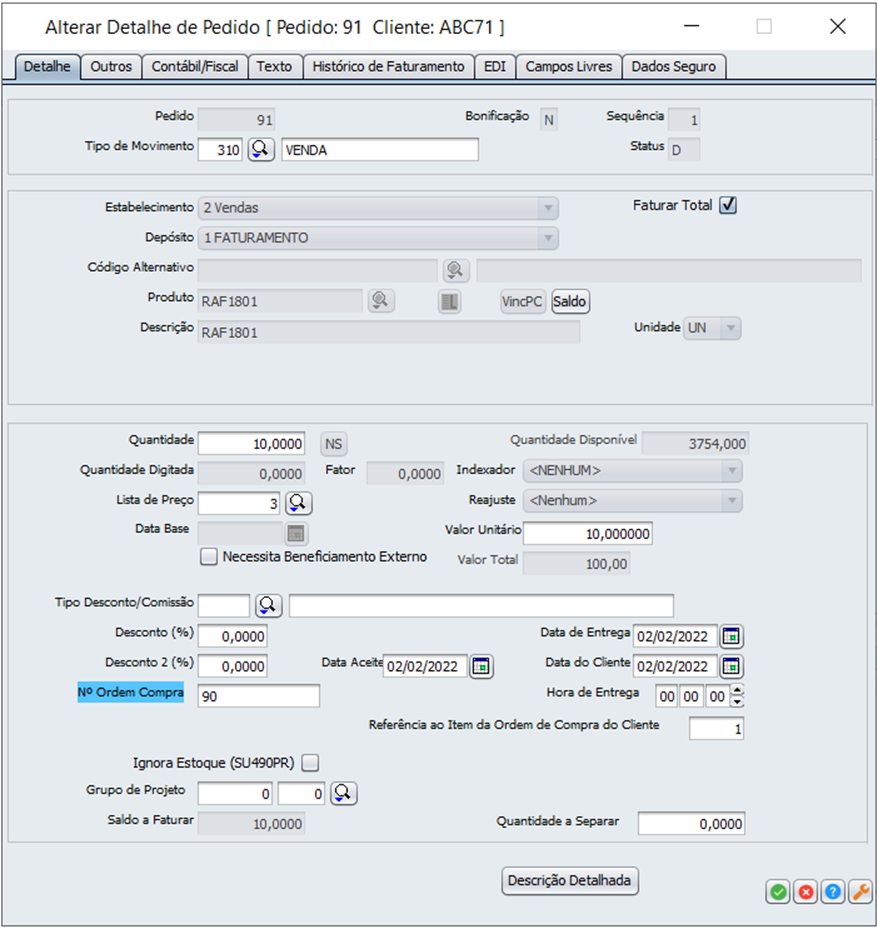Decrease Hora de Entrega with down arrow
This screenshot has width=878, height=929.
pos(737,702)
